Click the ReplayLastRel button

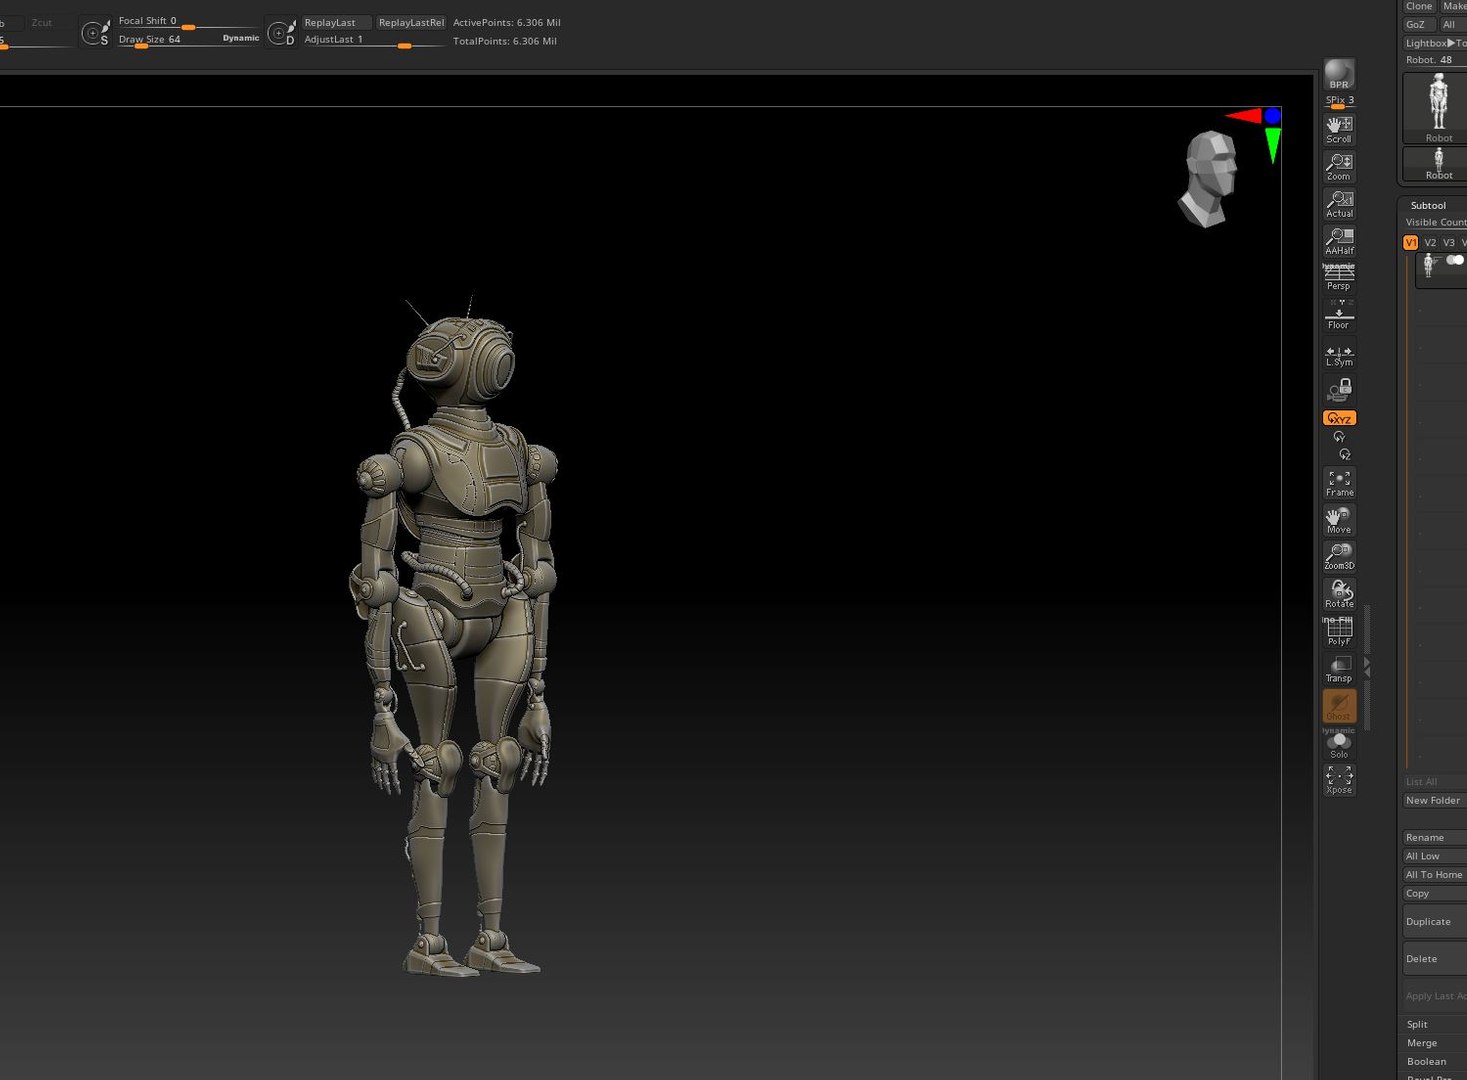[411, 22]
